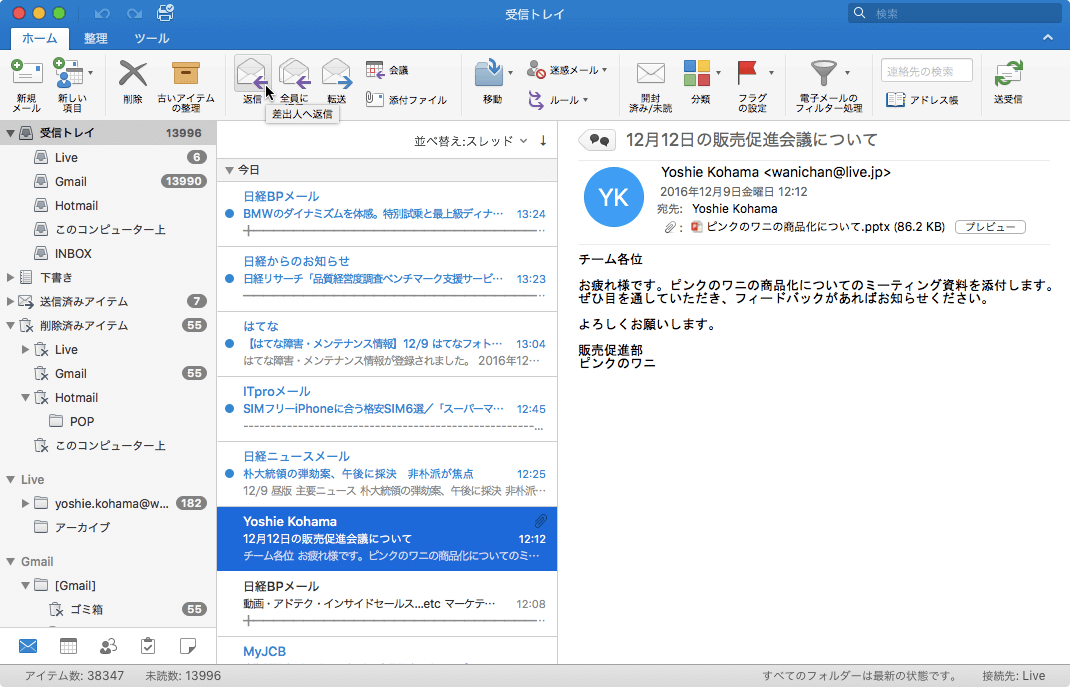Image resolution: width=1070 pixels, height=687 pixels.
Task: Expand the 送信済みアイテム folder
Action: pos(10,301)
